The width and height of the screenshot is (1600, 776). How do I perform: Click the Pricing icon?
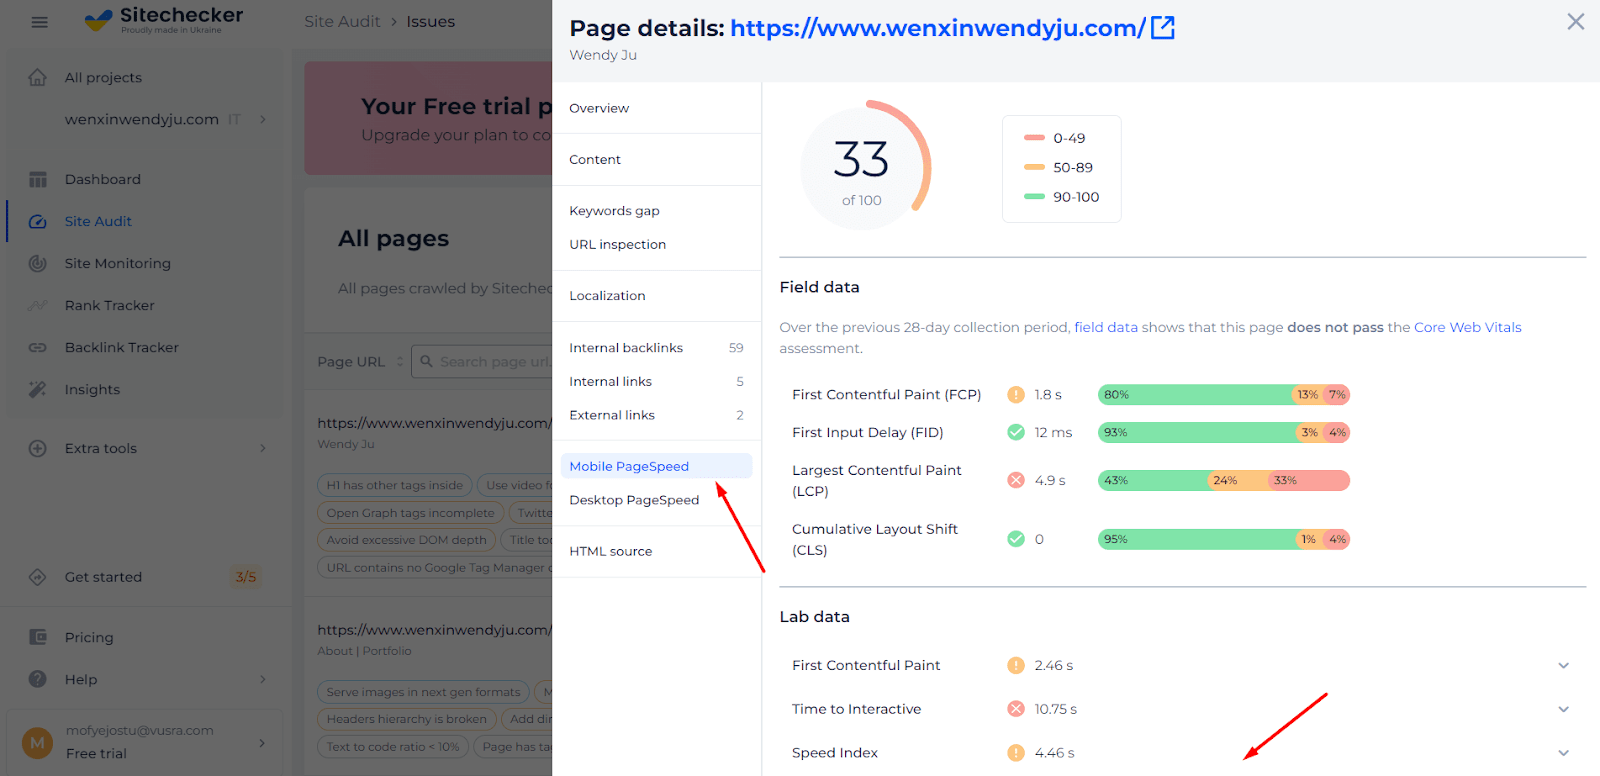point(38,637)
